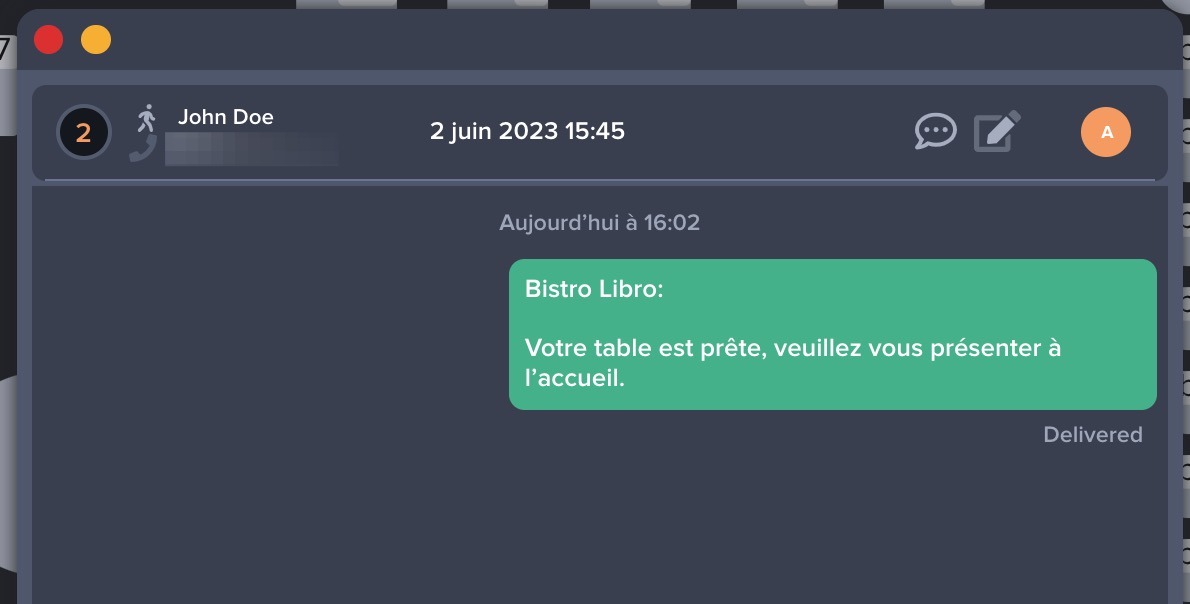Click the Delivered status label
The height and width of the screenshot is (604, 1190).
click(x=1092, y=435)
